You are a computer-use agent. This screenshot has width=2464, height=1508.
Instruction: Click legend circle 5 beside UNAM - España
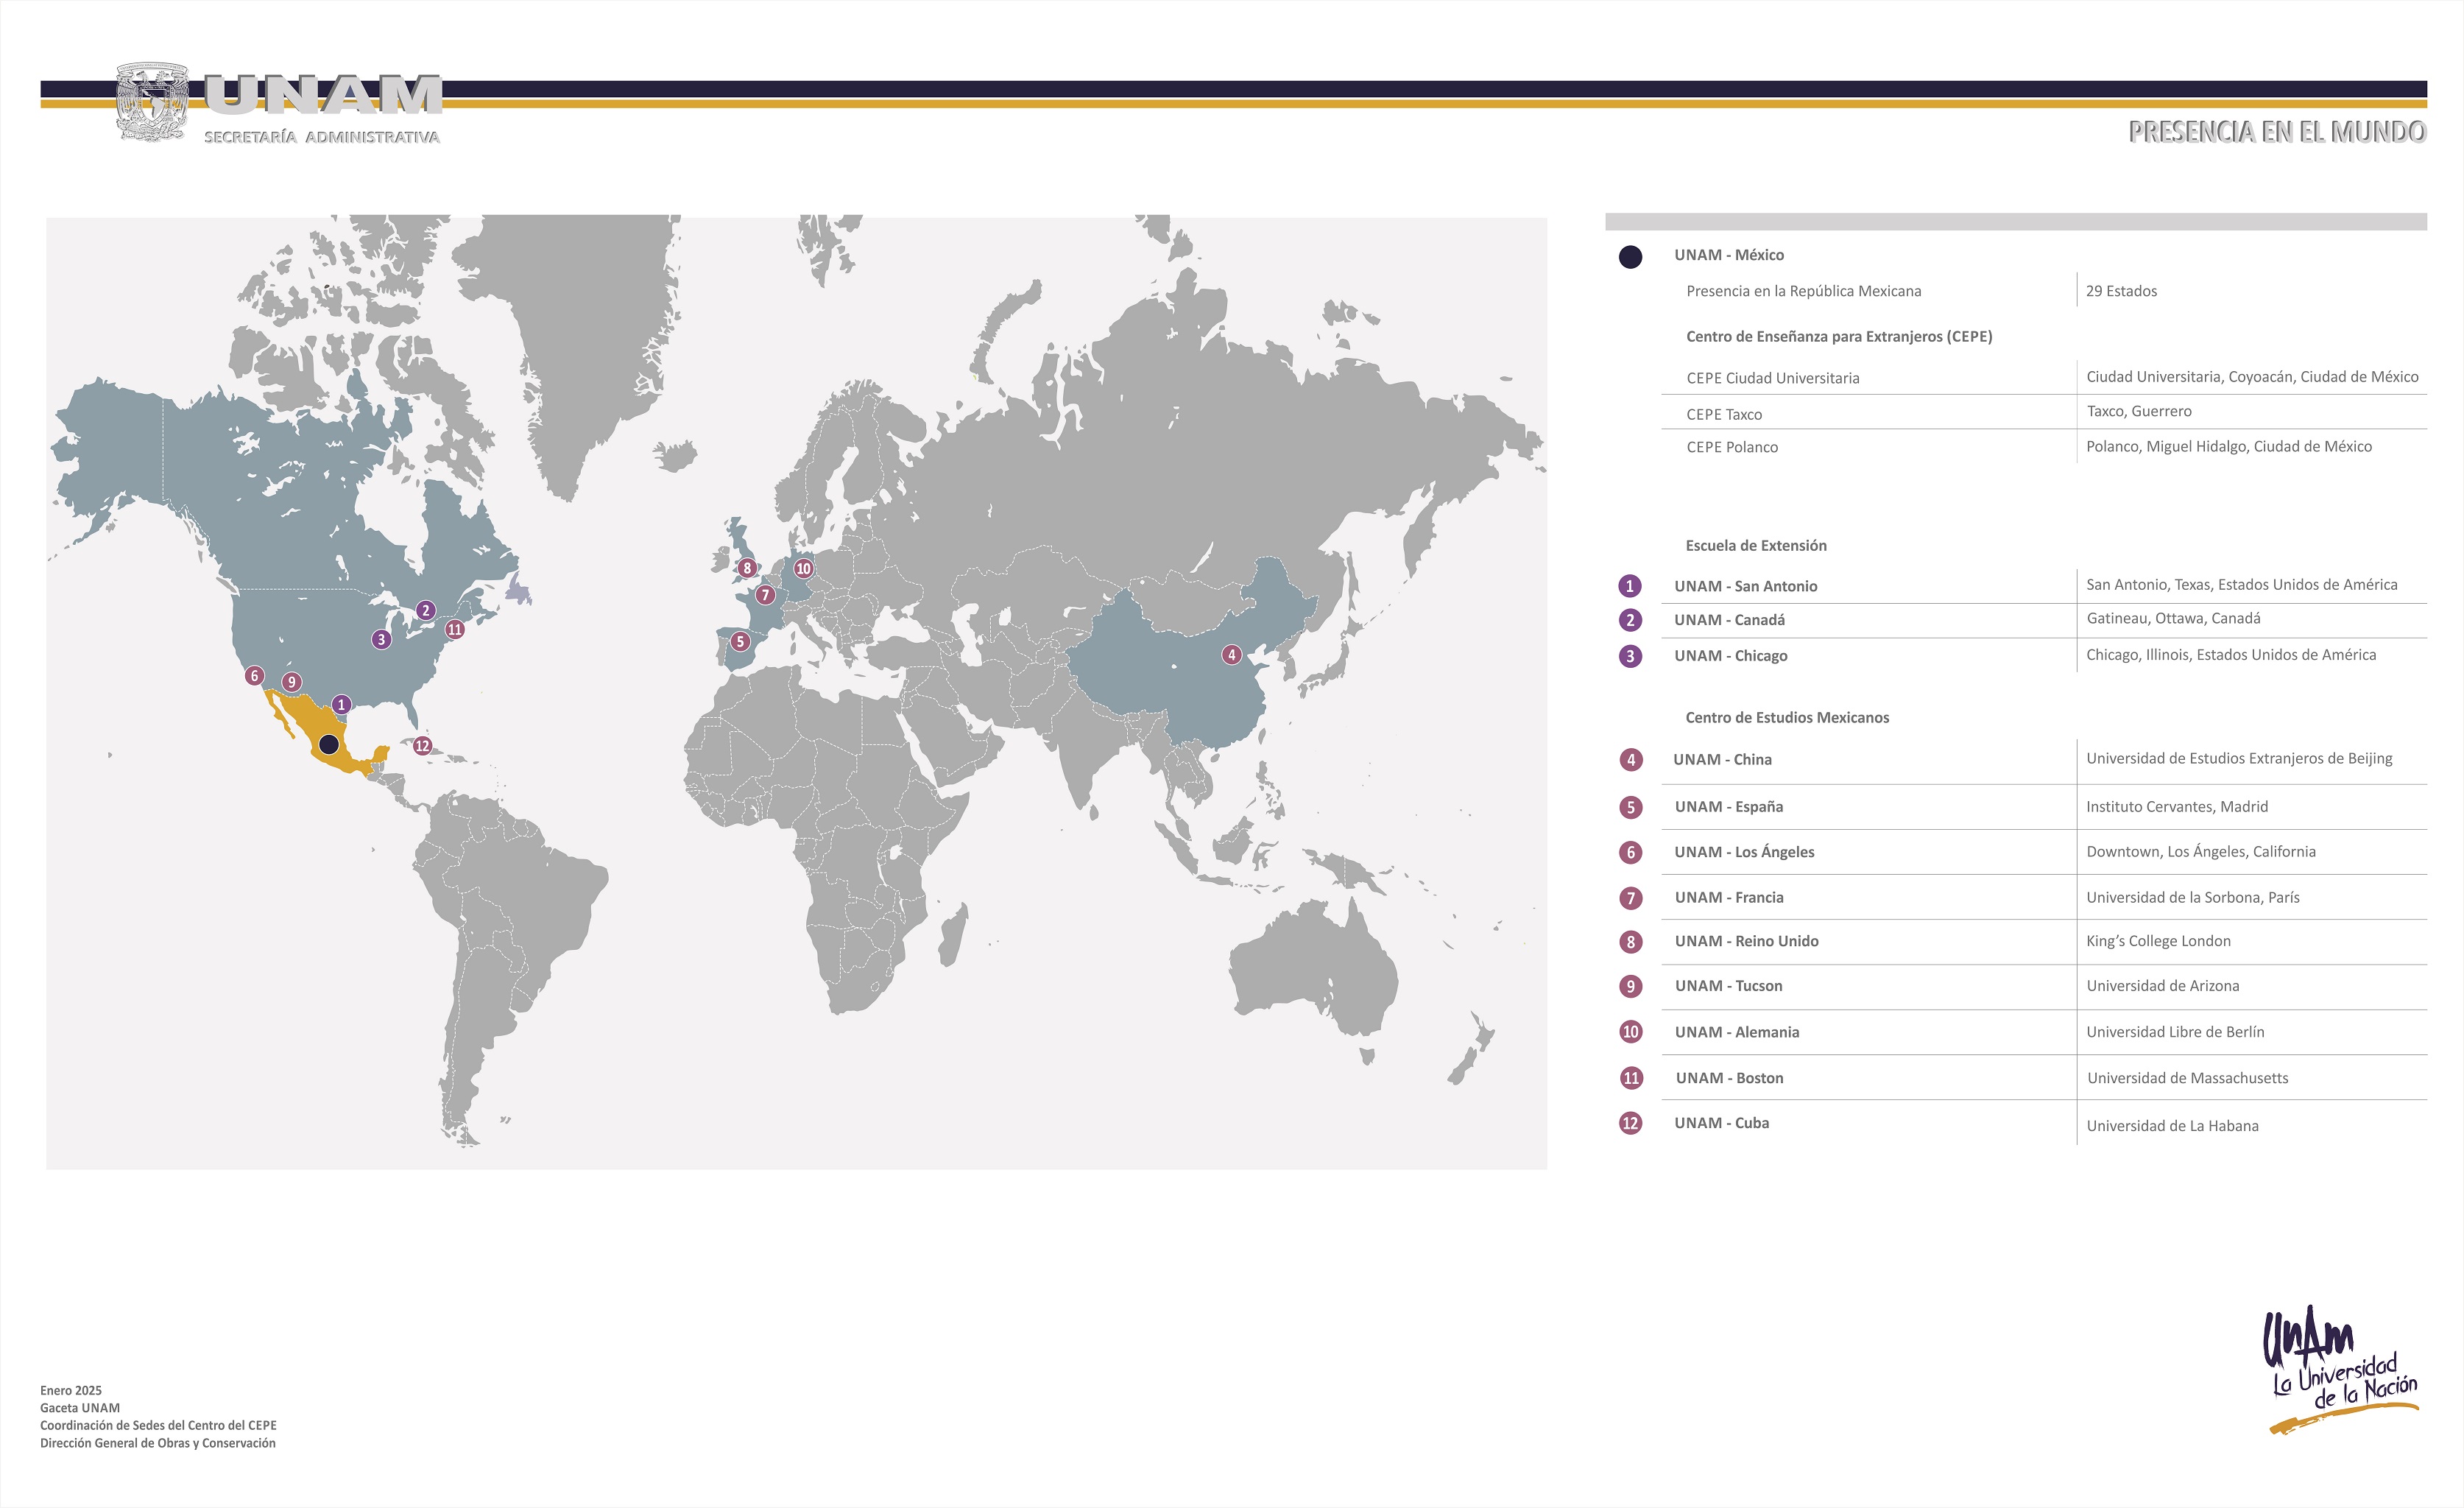pyautogui.click(x=1631, y=807)
